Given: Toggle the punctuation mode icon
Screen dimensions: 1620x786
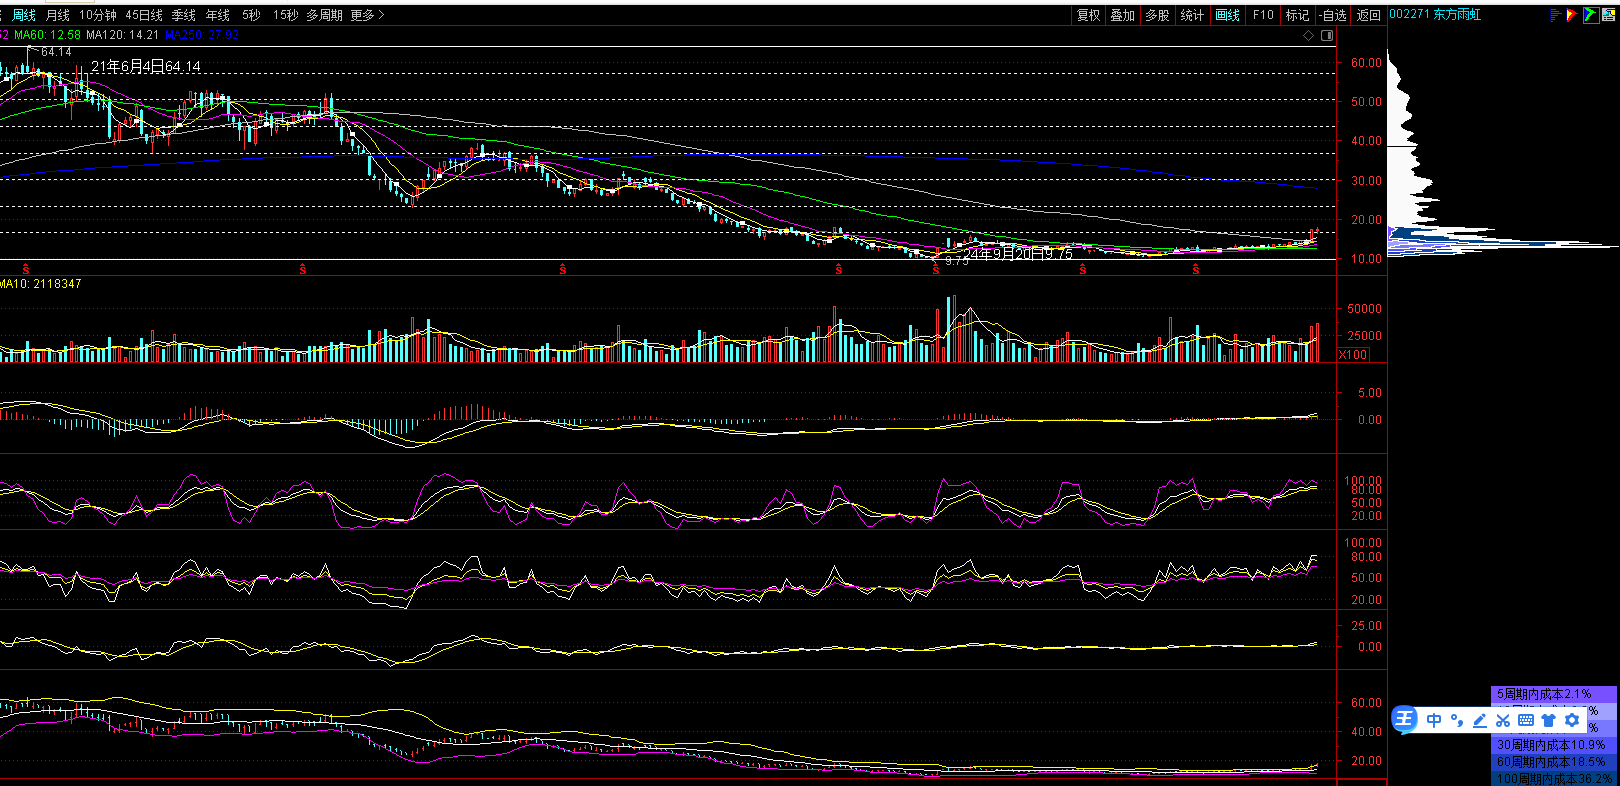Looking at the screenshot, I should click(1457, 720).
